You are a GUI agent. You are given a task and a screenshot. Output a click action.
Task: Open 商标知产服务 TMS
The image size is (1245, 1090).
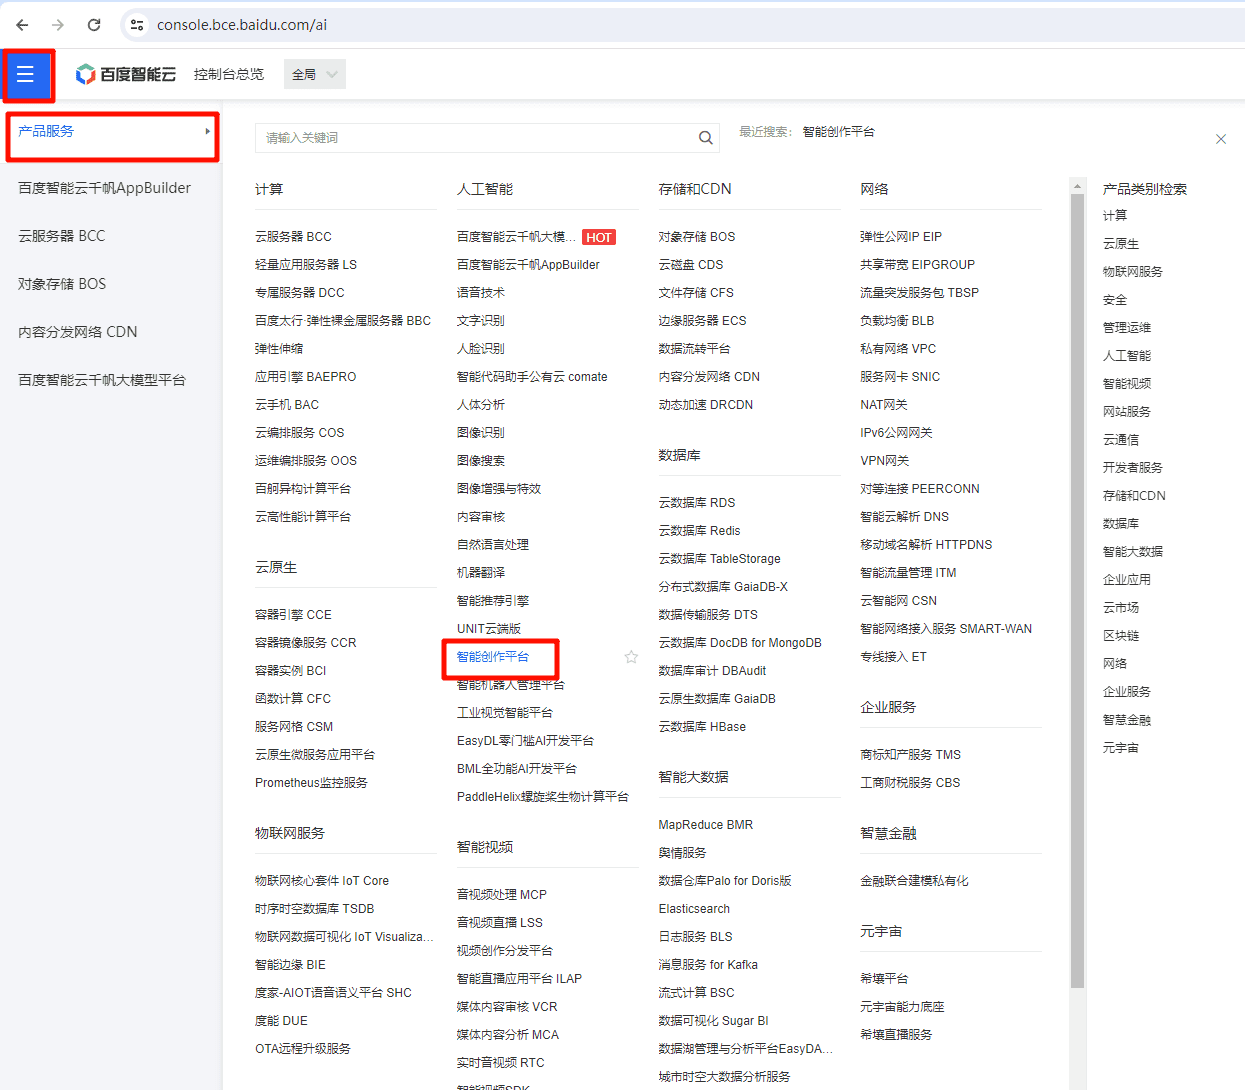point(910,755)
